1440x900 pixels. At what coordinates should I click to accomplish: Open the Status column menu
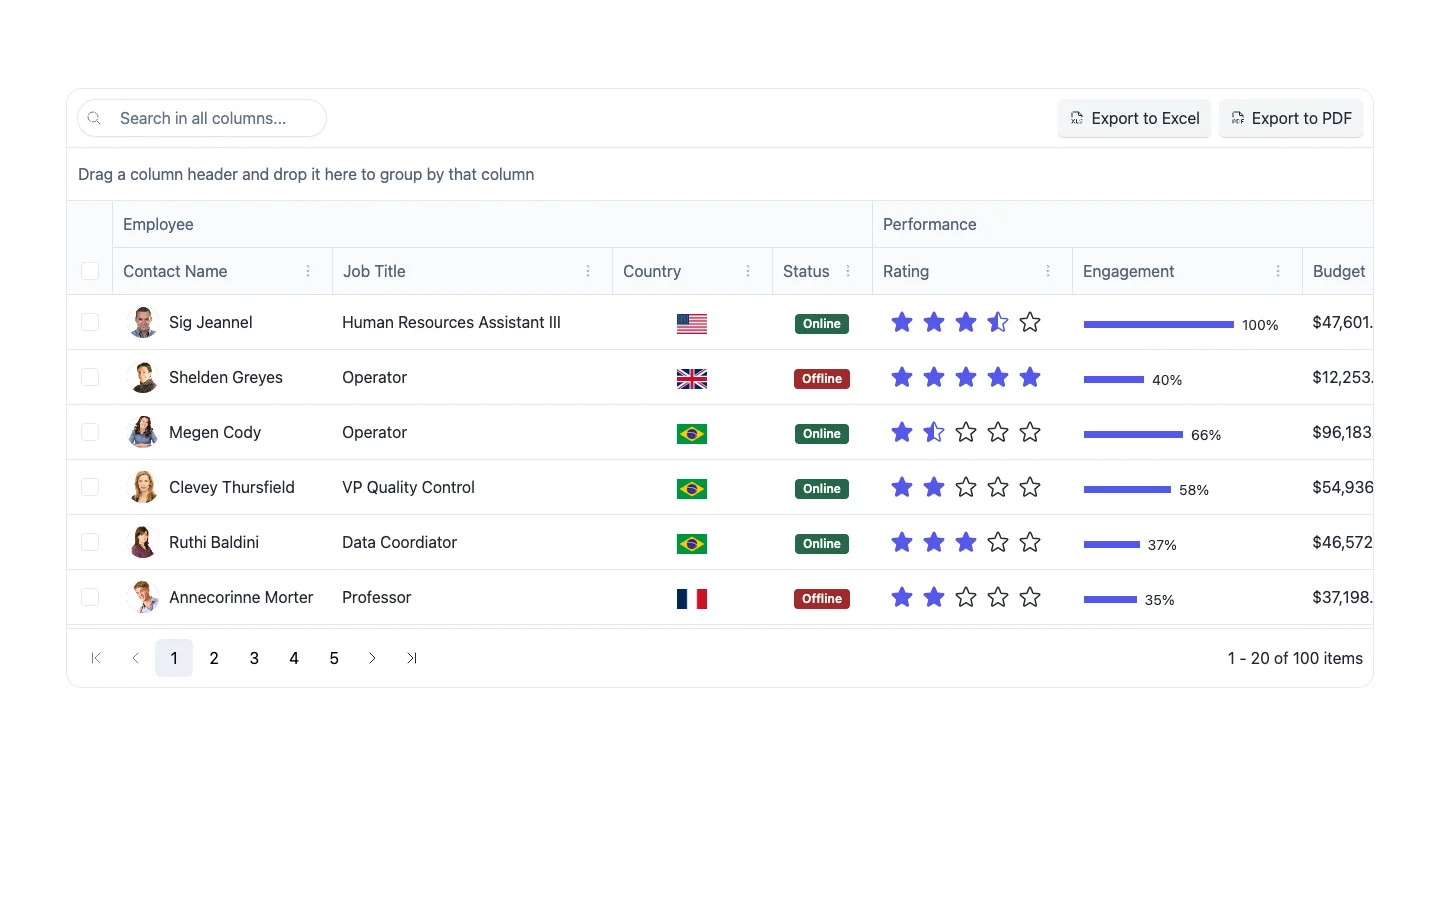[x=848, y=271]
